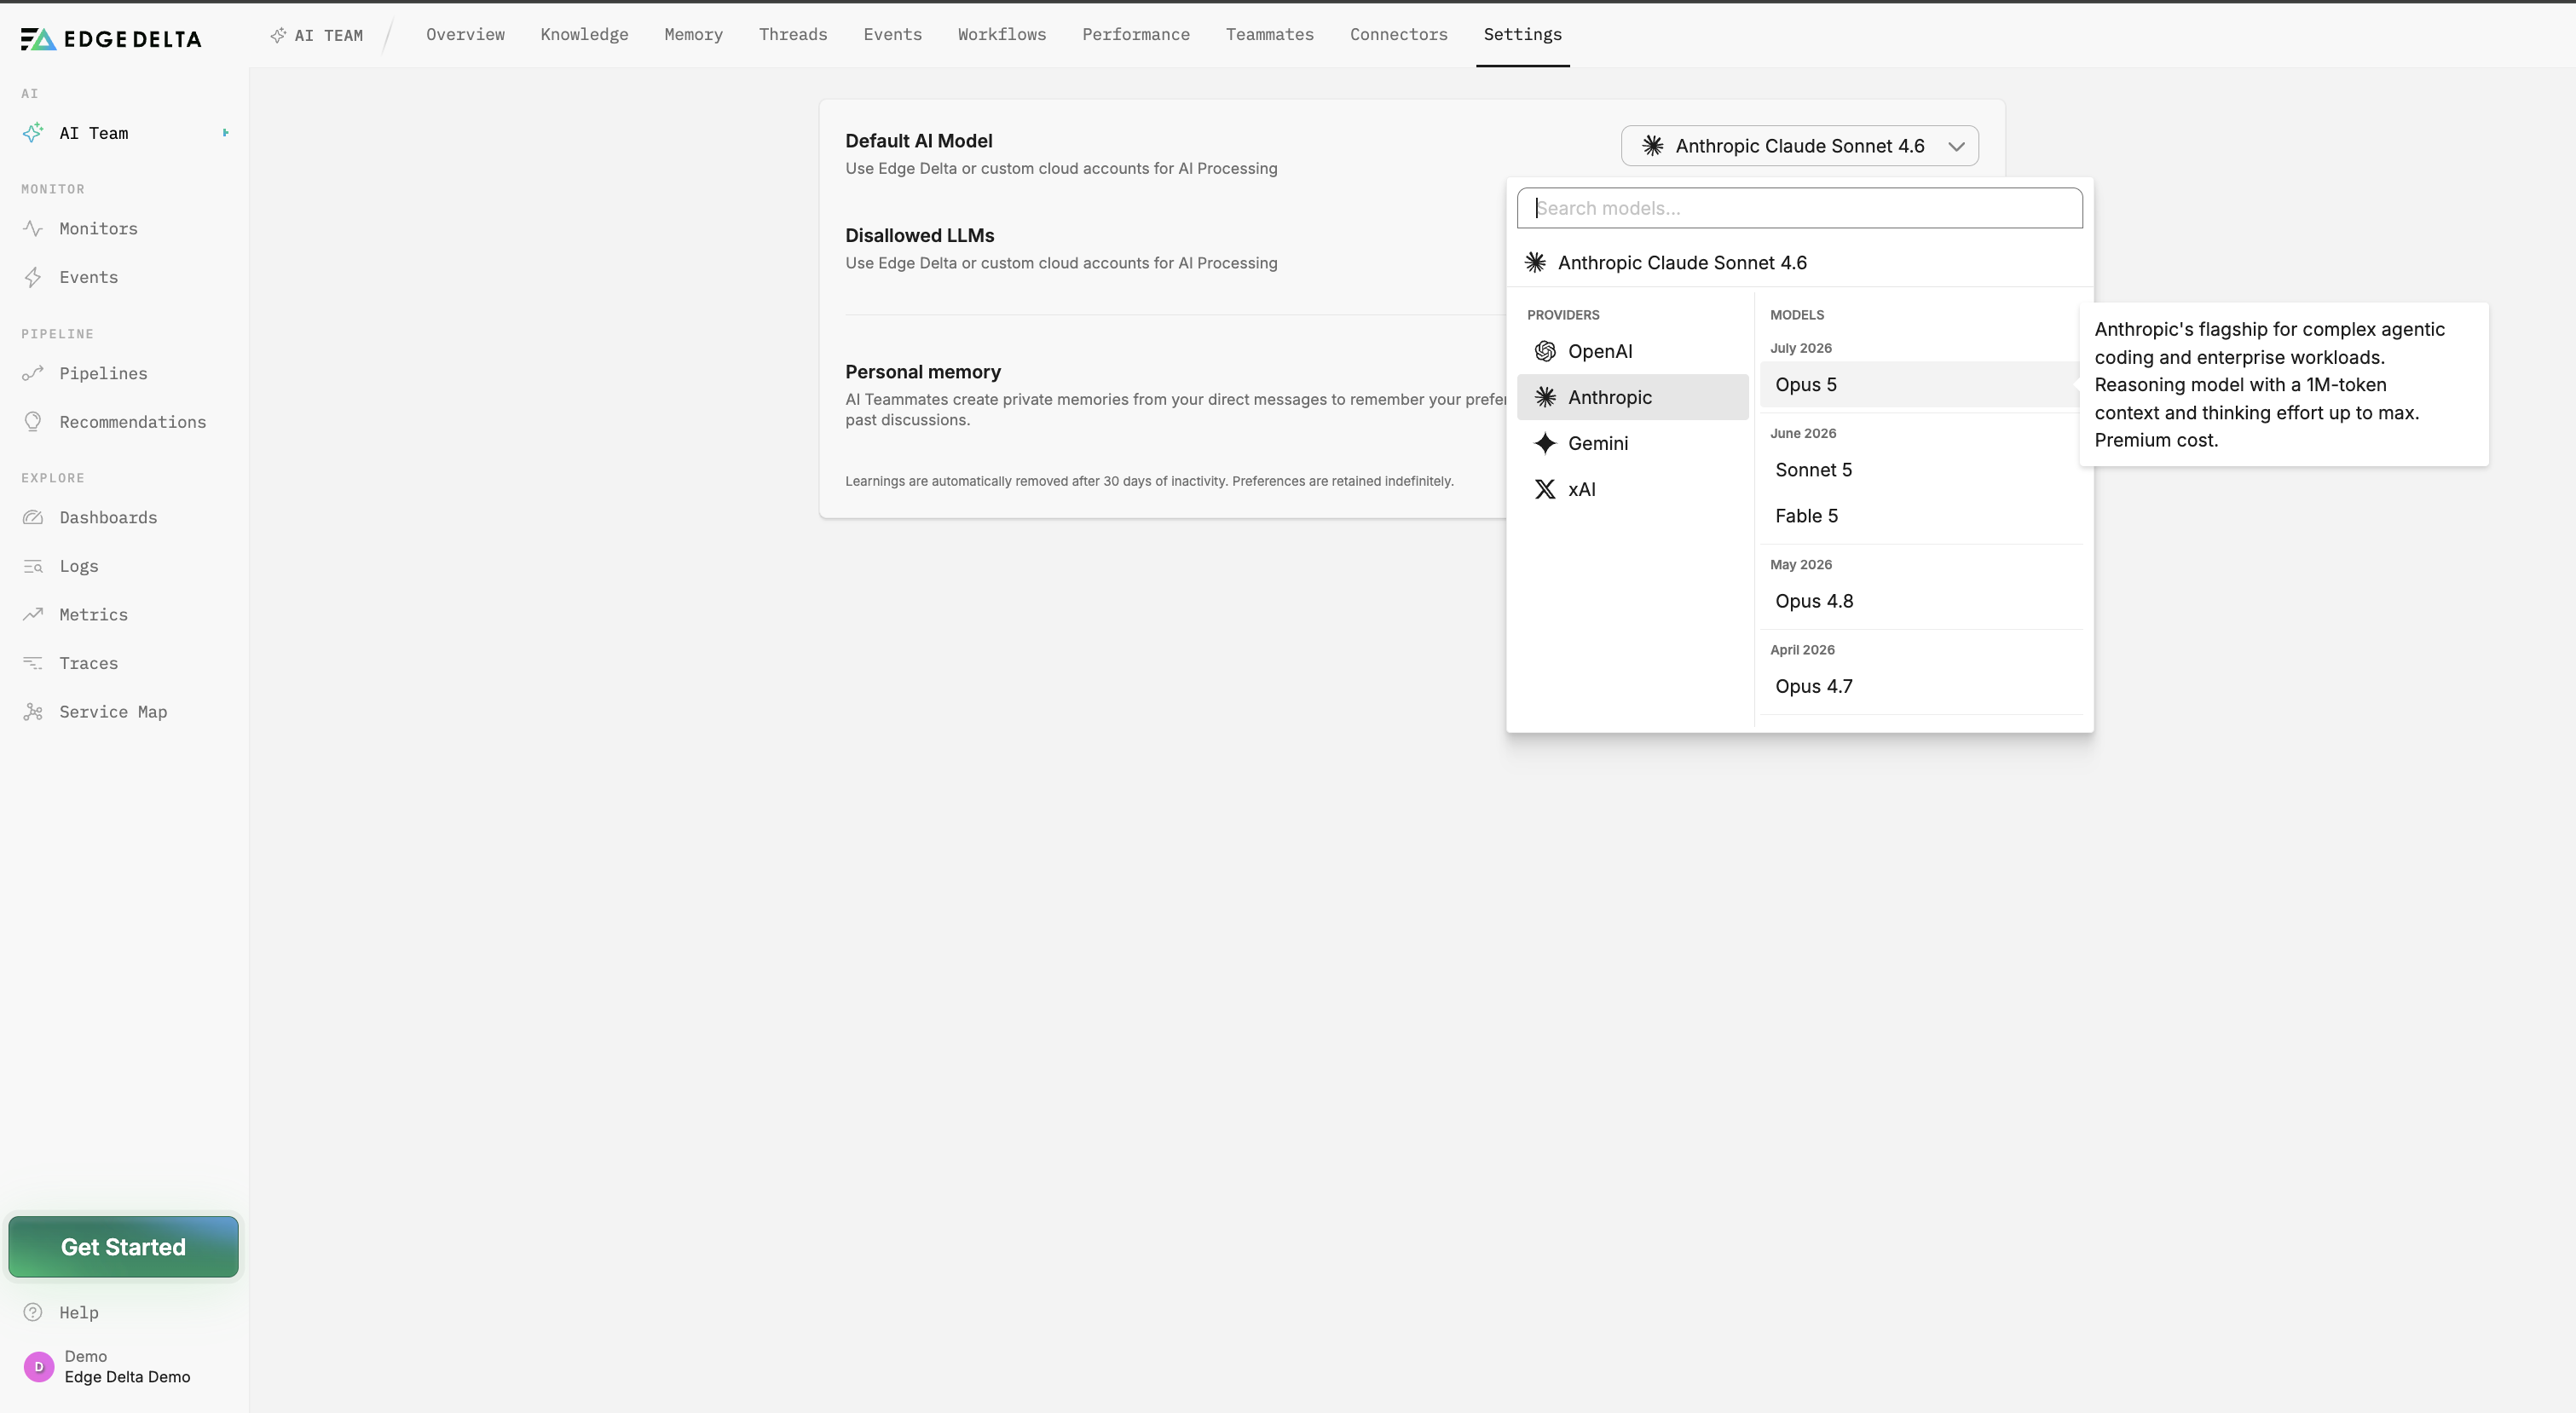Open Logs in the sidebar
The image size is (2576, 1413).
[x=78, y=566]
